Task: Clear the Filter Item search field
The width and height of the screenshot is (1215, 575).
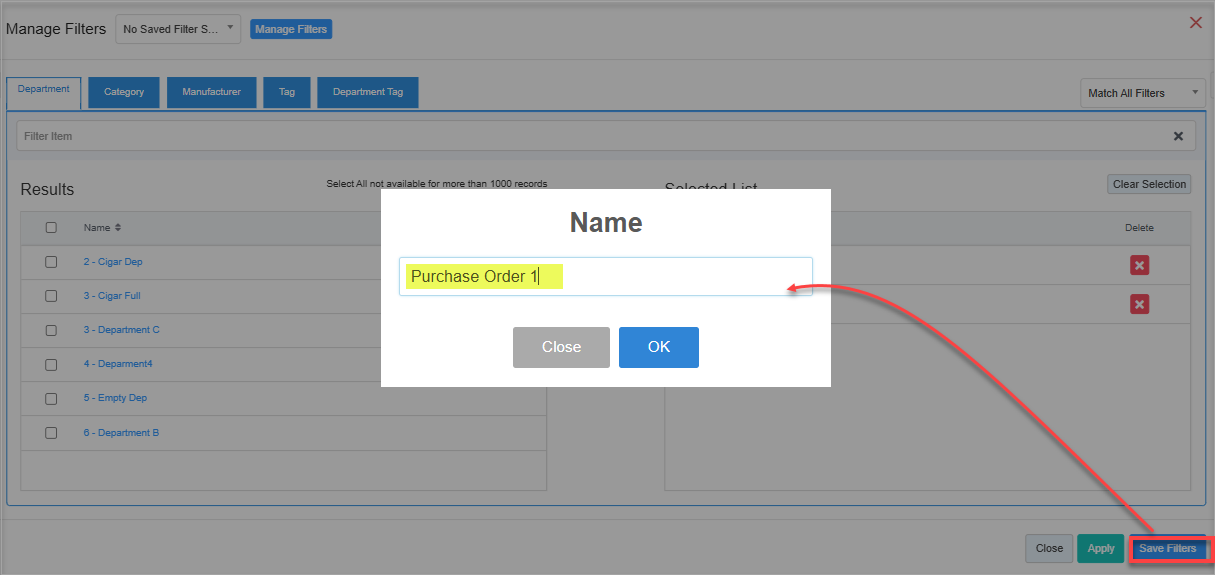Action: pyautogui.click(x=1177, y=136)
